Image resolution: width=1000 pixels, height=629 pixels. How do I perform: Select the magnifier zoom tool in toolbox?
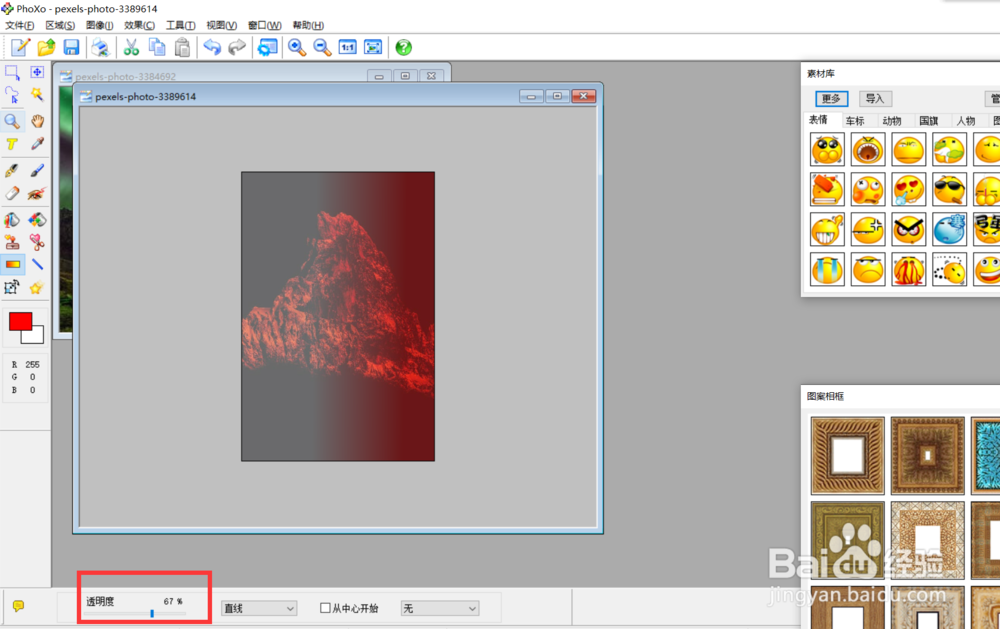[x=12, y=121]
